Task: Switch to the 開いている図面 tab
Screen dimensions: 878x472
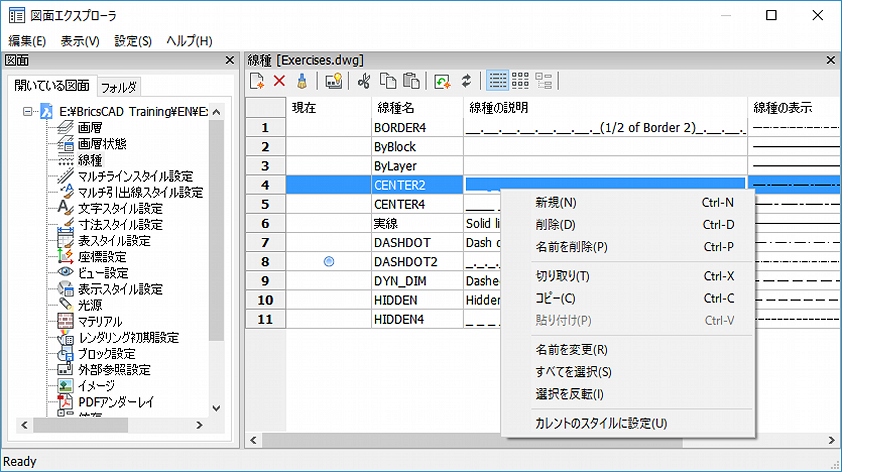Action: click(52, 86)
